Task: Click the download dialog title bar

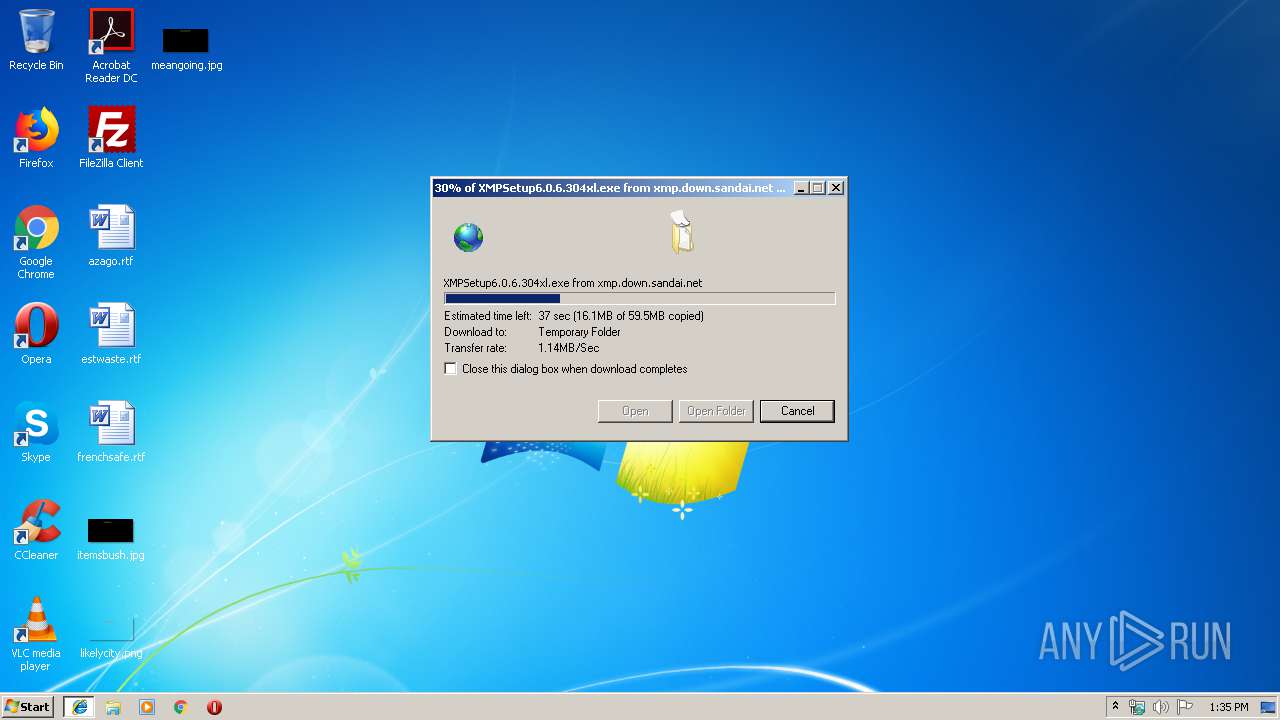Action: [611, 188]
